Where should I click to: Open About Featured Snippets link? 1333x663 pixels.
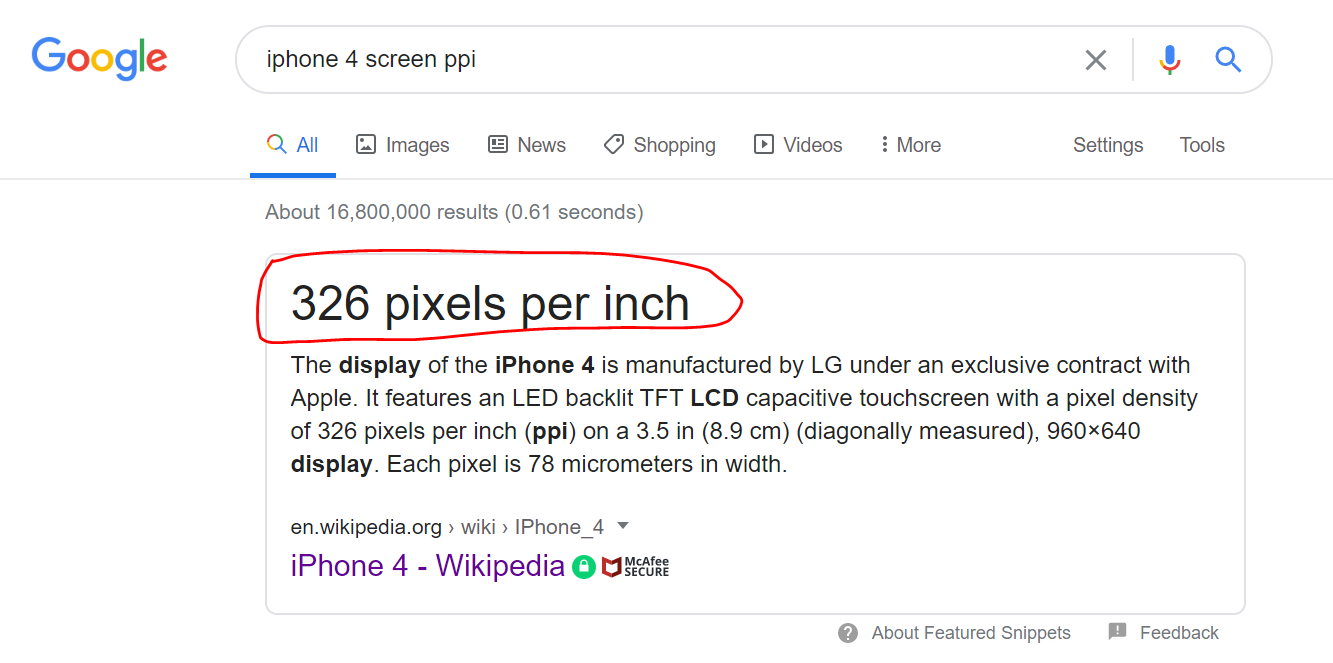pyautogui.click(x=971, y=633)
